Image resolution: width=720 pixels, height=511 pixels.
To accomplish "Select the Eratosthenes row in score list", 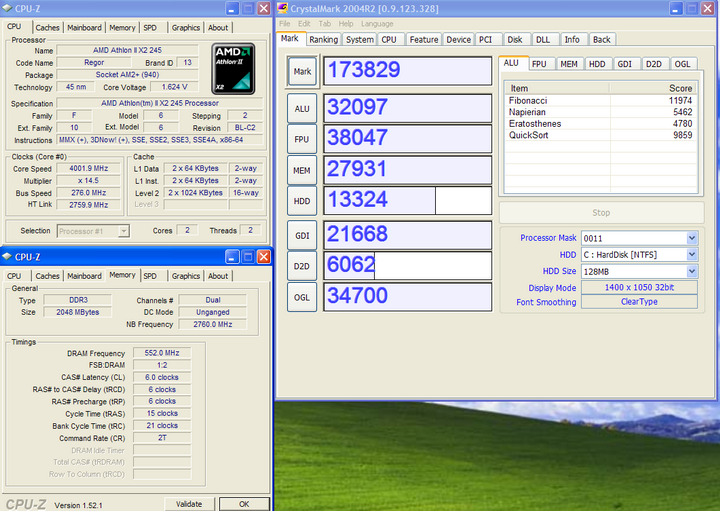I will coord(601,124).
